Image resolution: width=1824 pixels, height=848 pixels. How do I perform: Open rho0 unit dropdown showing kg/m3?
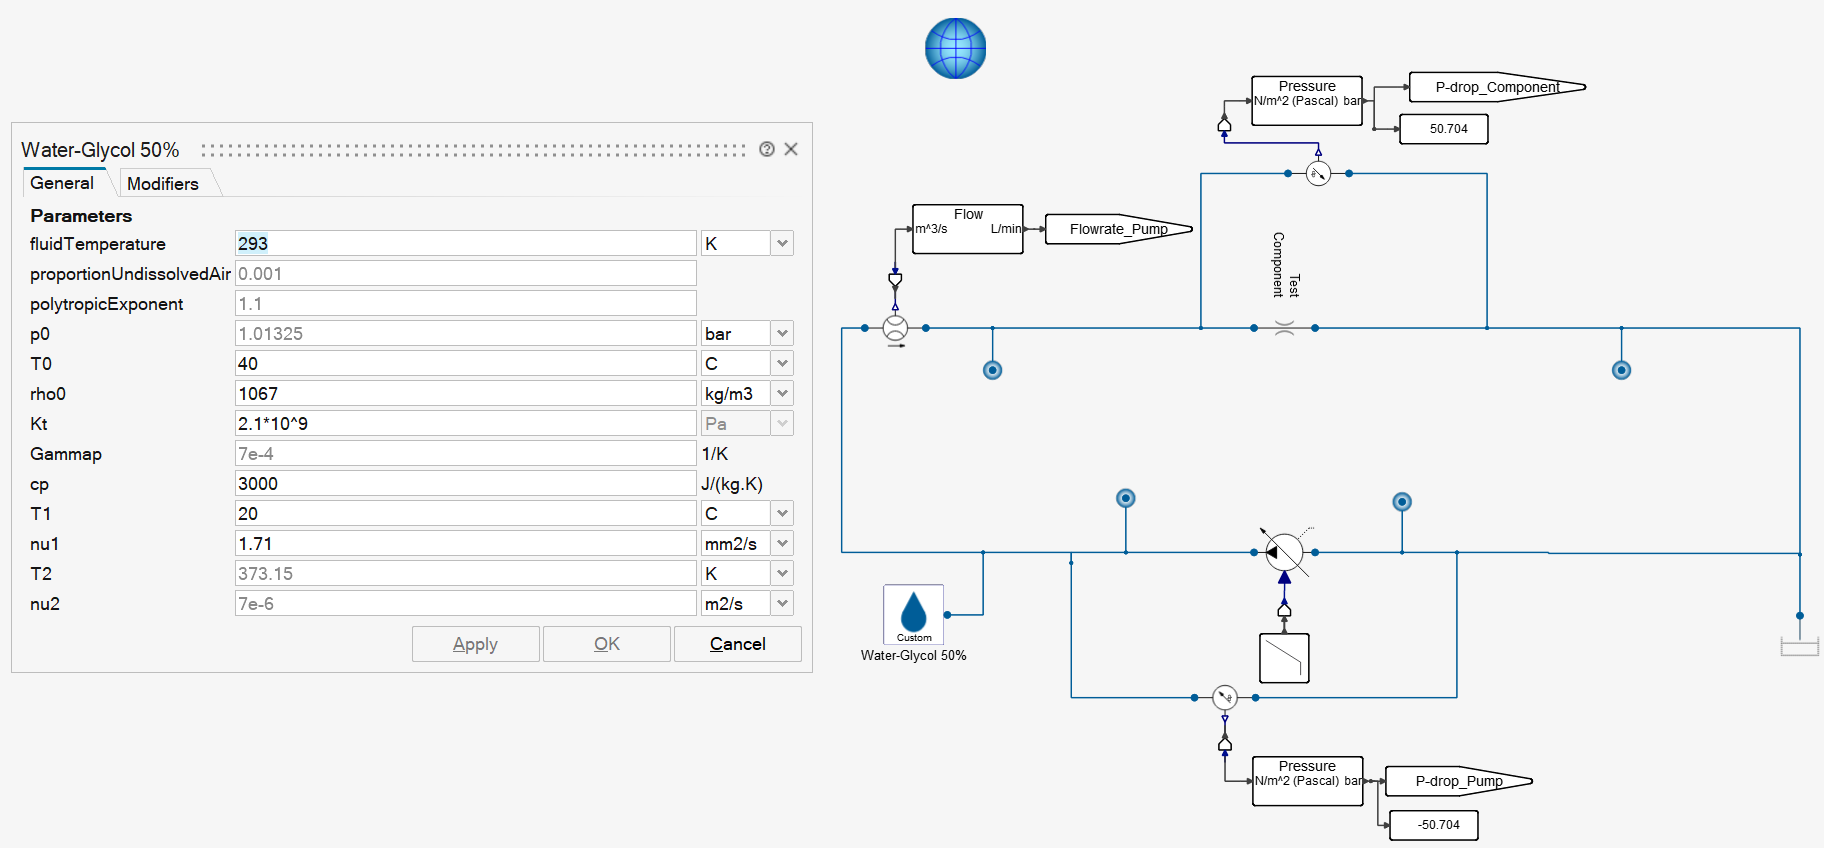tap(783, 393)
